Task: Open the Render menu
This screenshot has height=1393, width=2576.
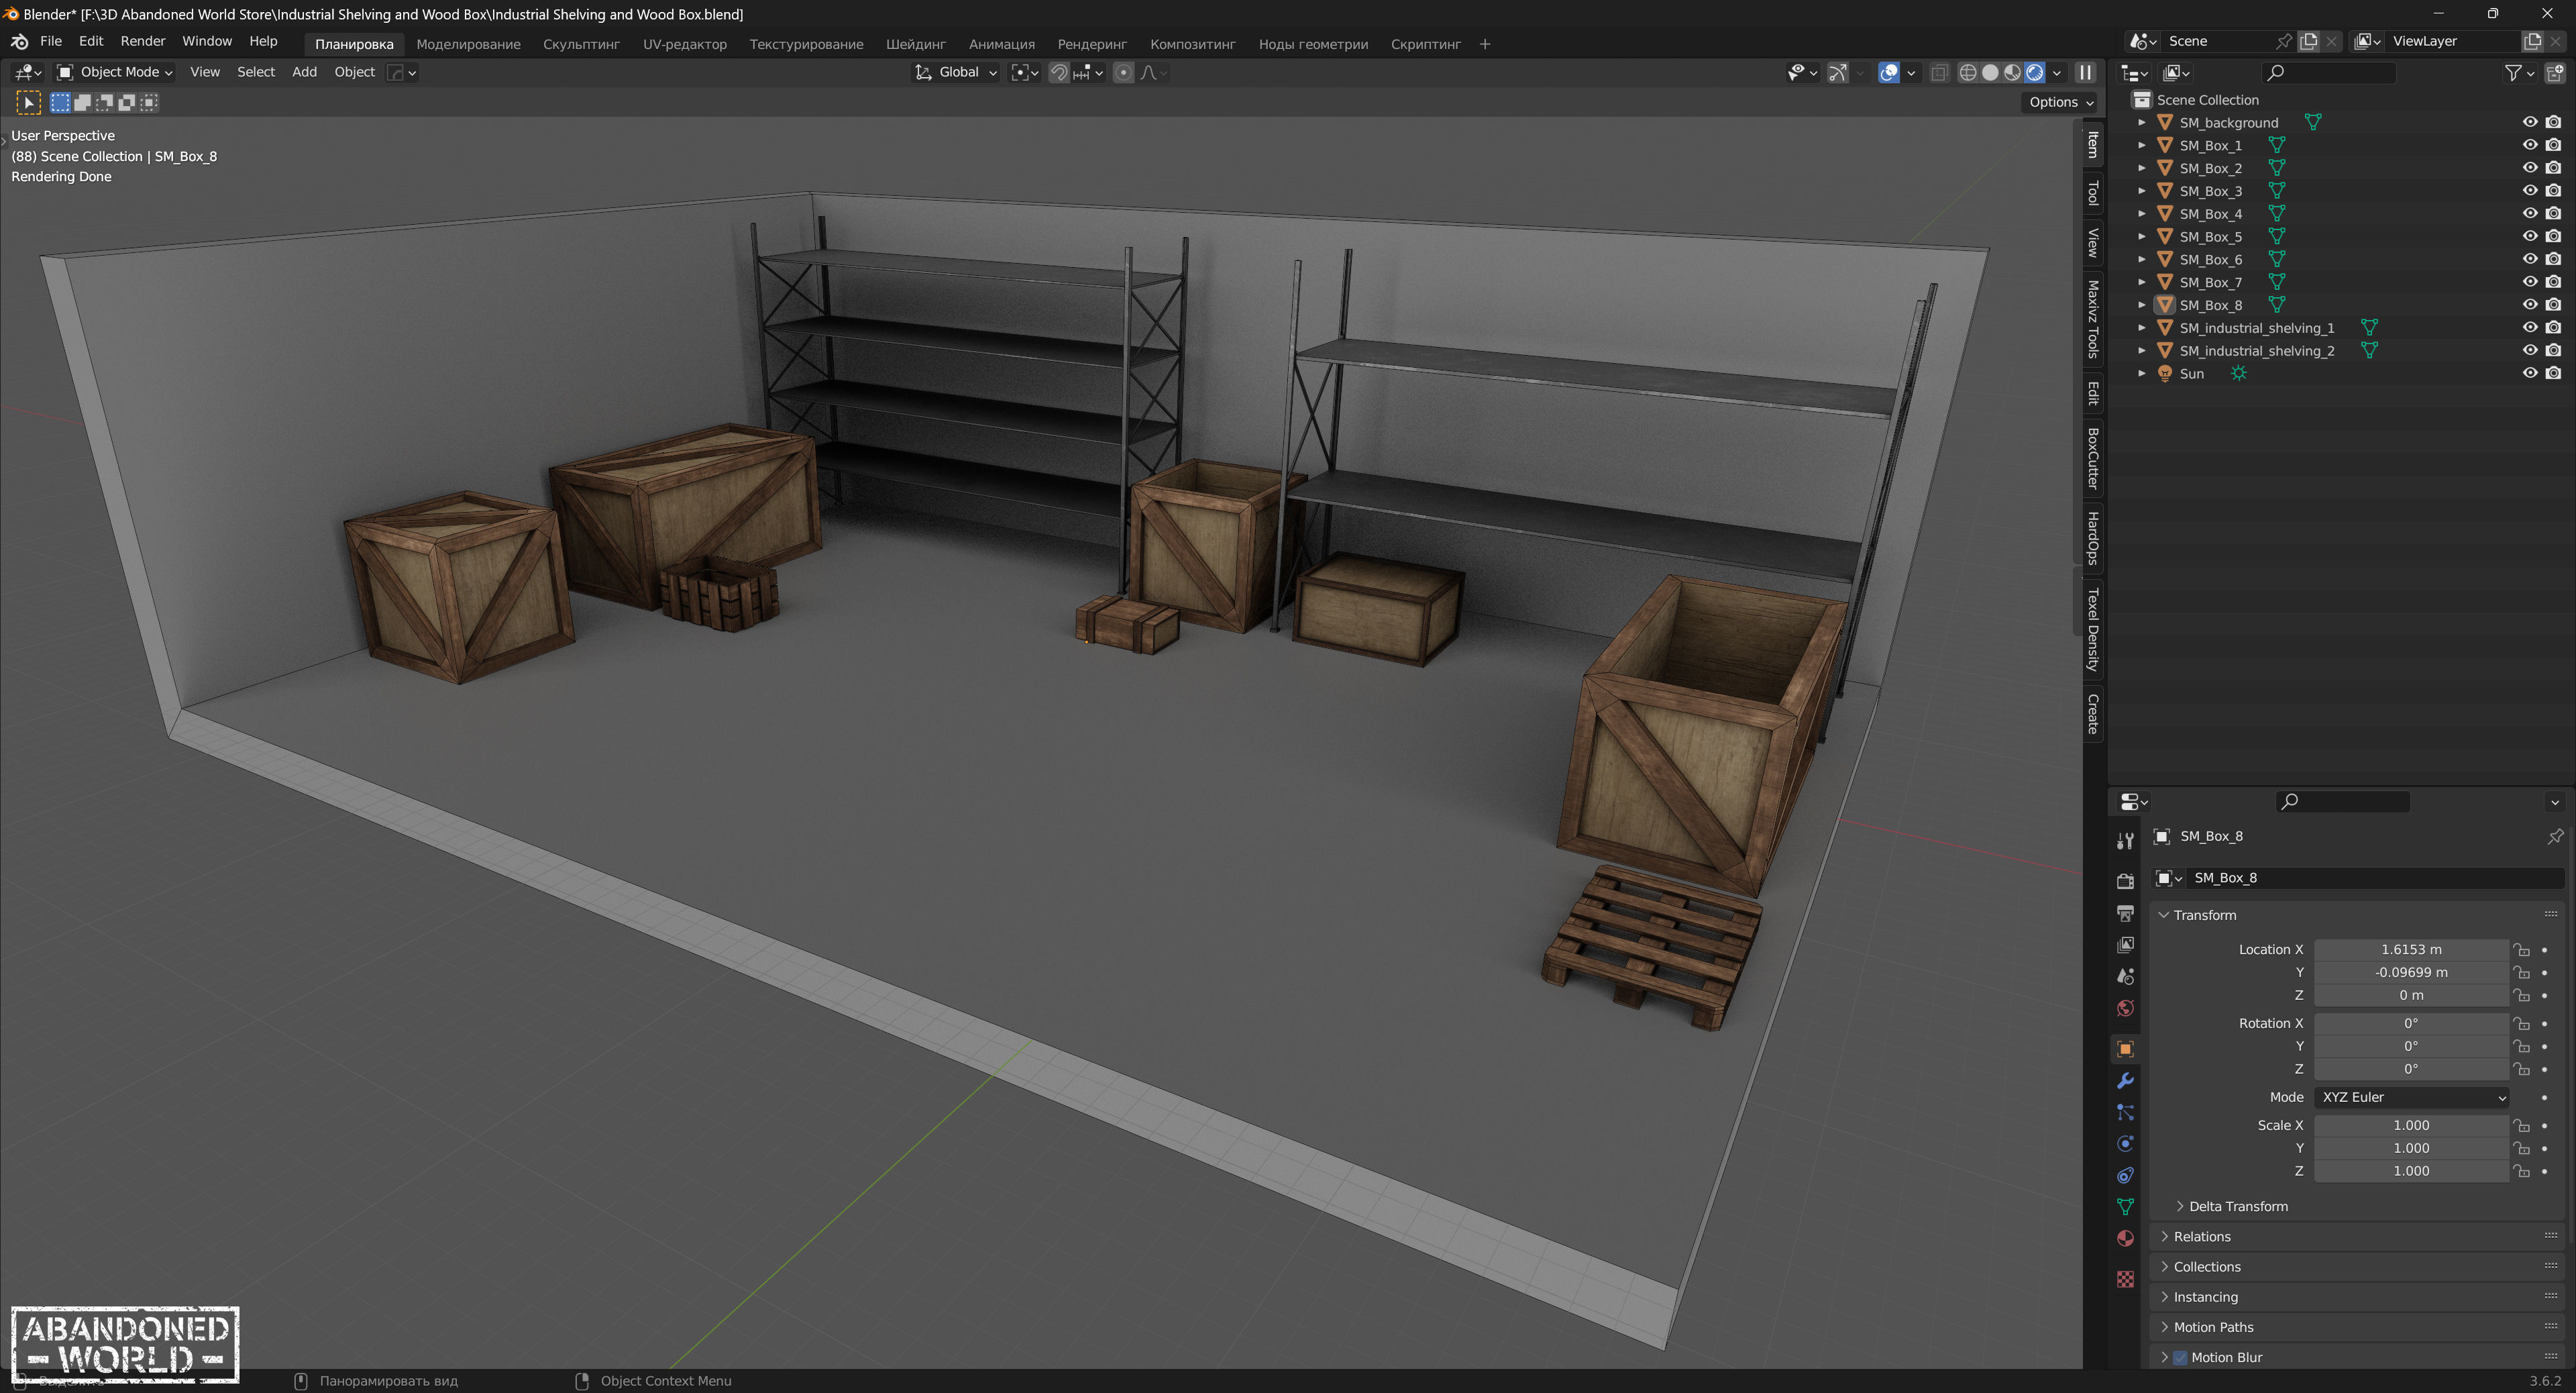Action: (142, 41)
